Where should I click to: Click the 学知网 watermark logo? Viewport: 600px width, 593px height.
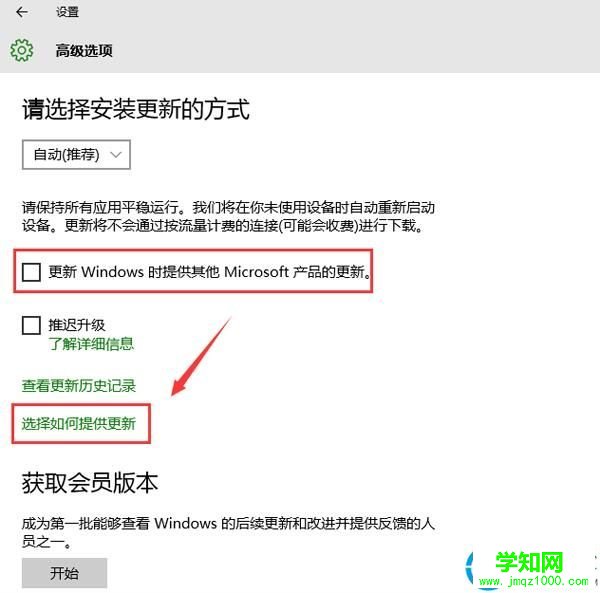pos(529,562)
